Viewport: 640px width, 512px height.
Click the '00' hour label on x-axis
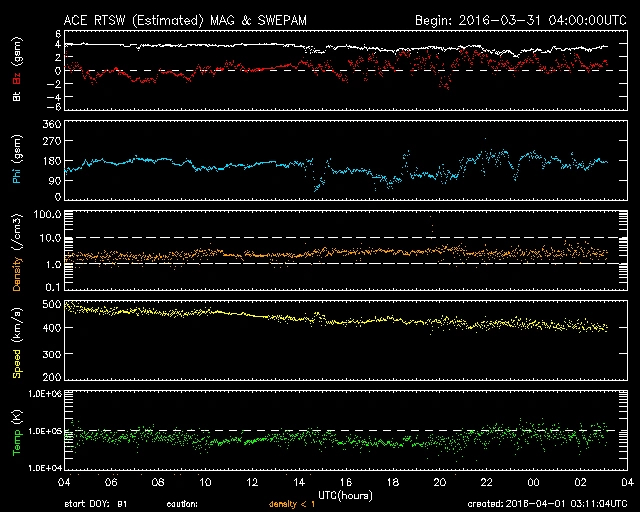click(533, 483)
